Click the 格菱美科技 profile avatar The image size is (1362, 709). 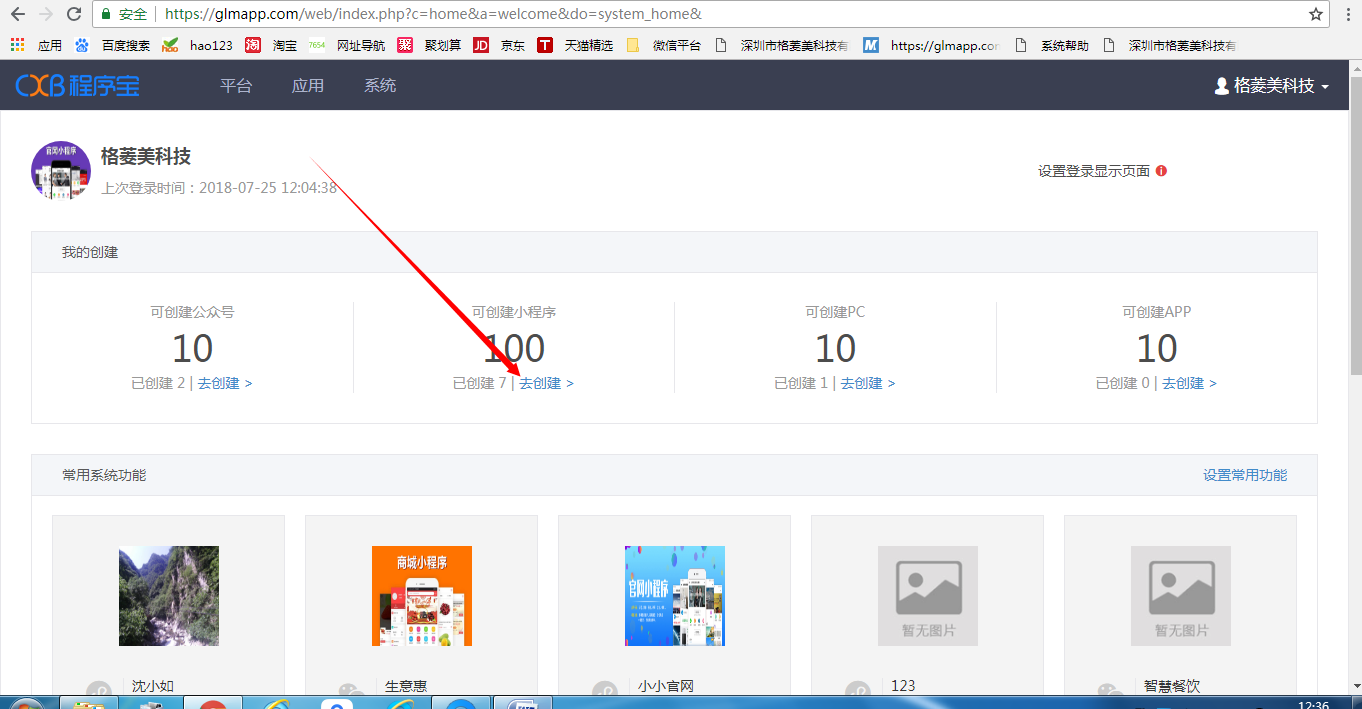61,171
